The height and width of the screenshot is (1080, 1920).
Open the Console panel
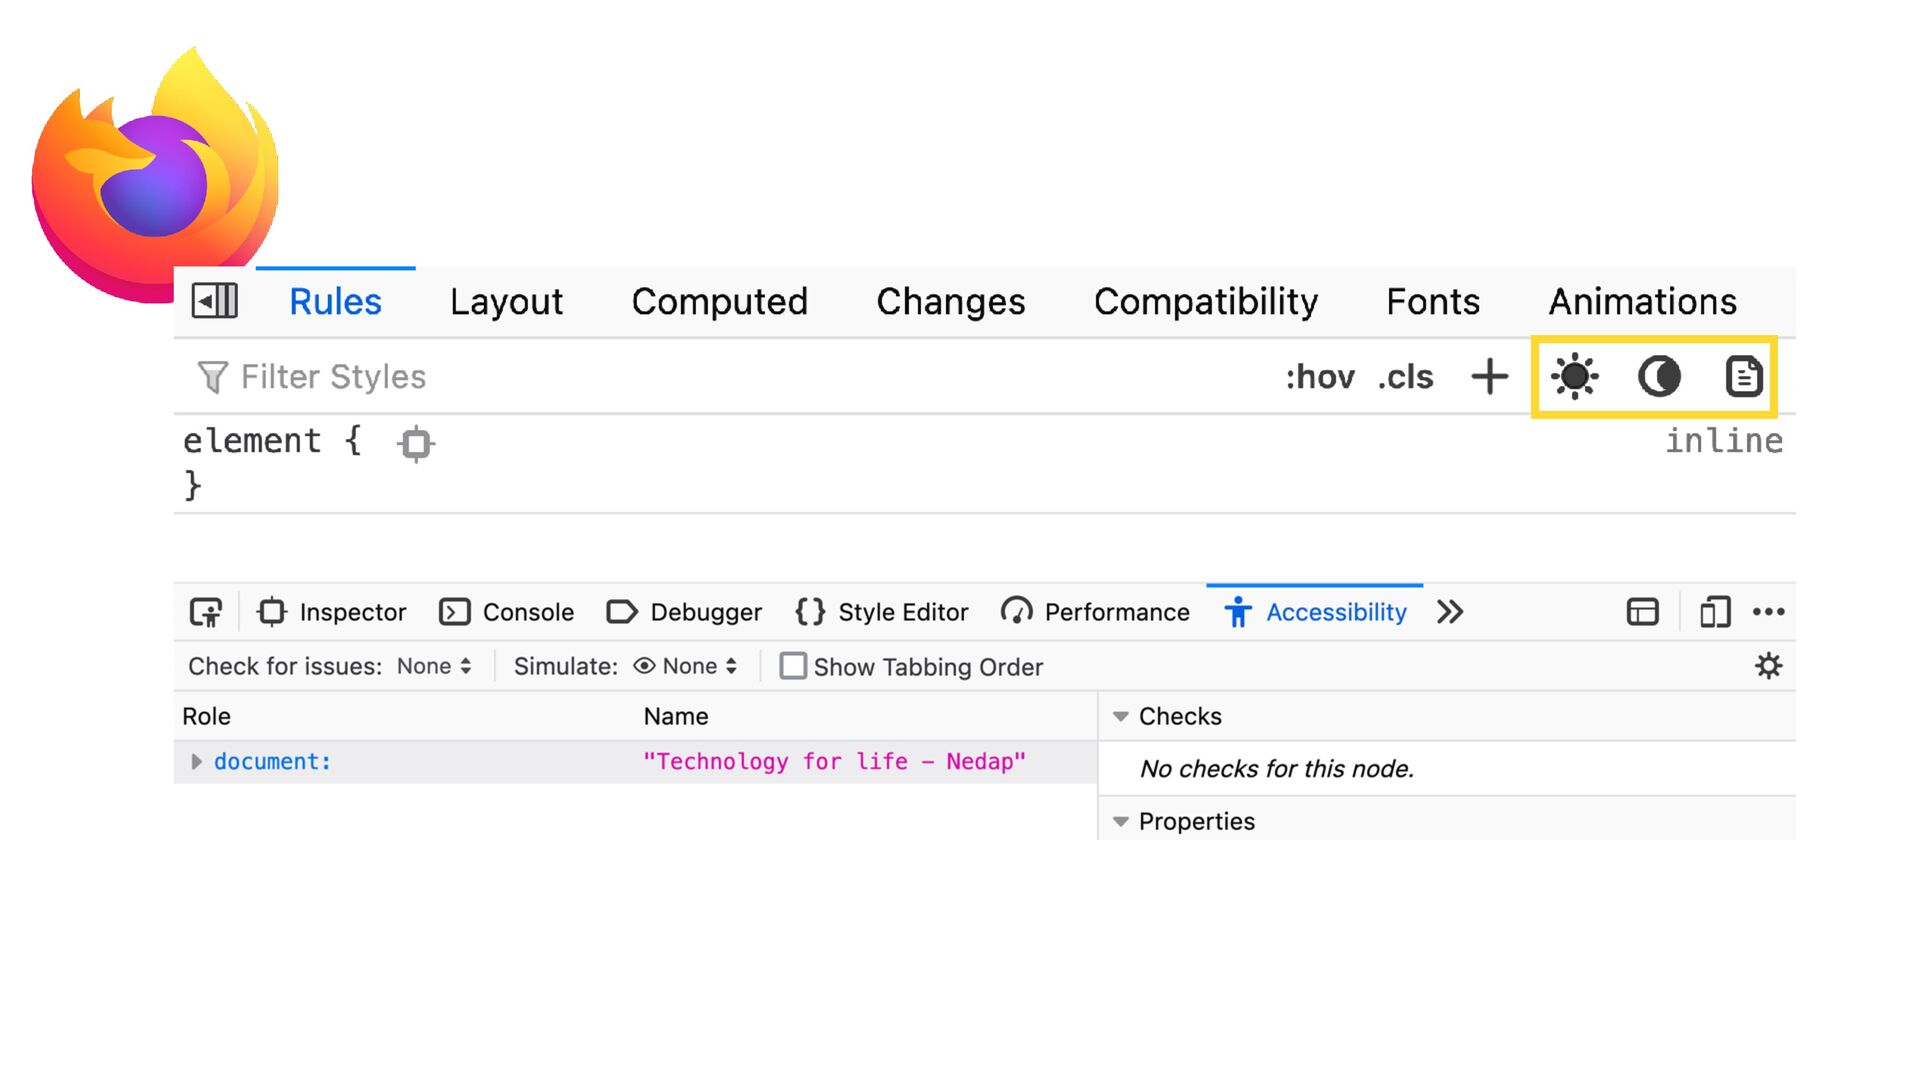[507, 612]
